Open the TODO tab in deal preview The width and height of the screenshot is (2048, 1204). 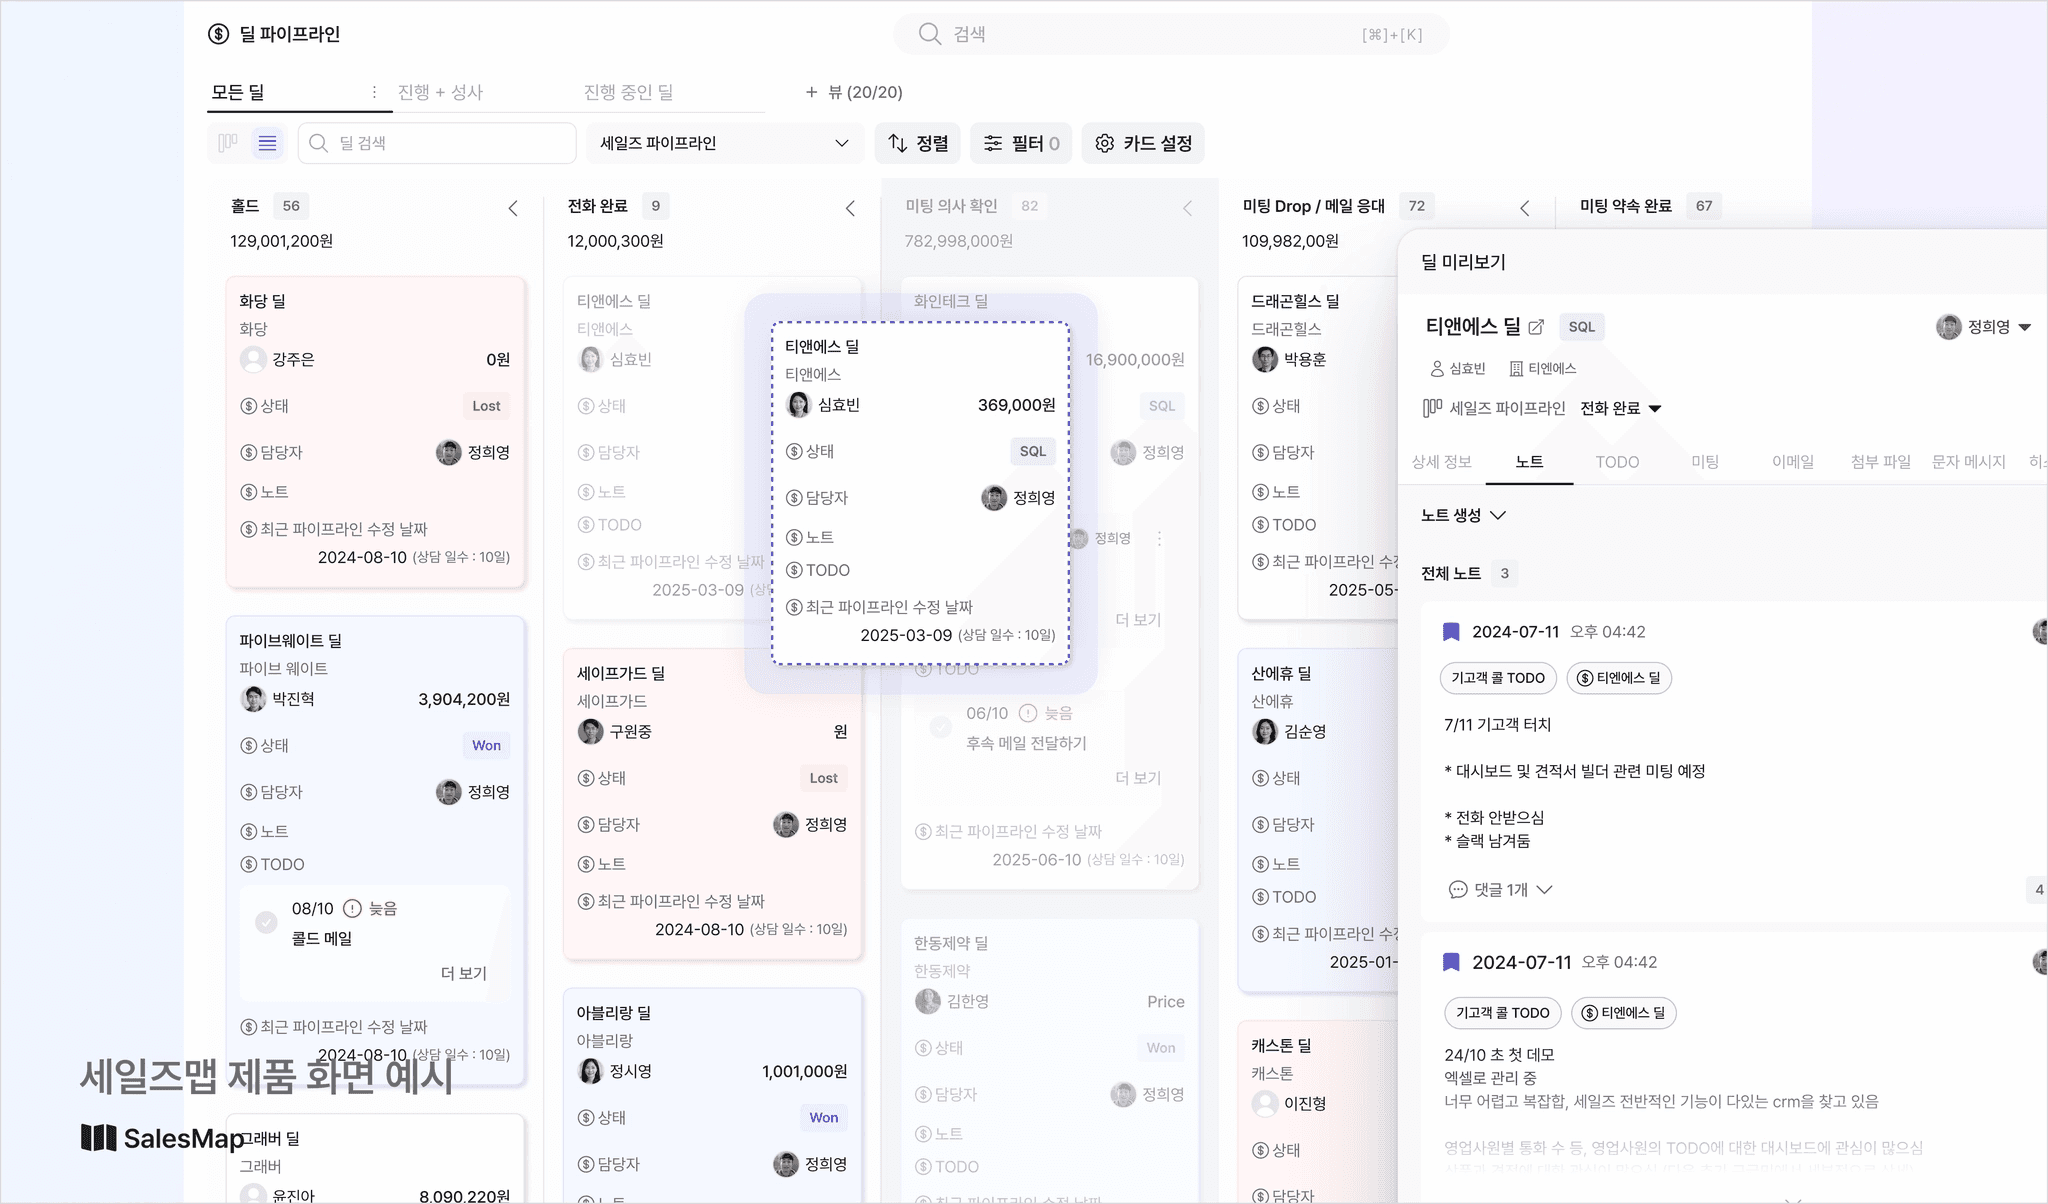click(1617, 461)
